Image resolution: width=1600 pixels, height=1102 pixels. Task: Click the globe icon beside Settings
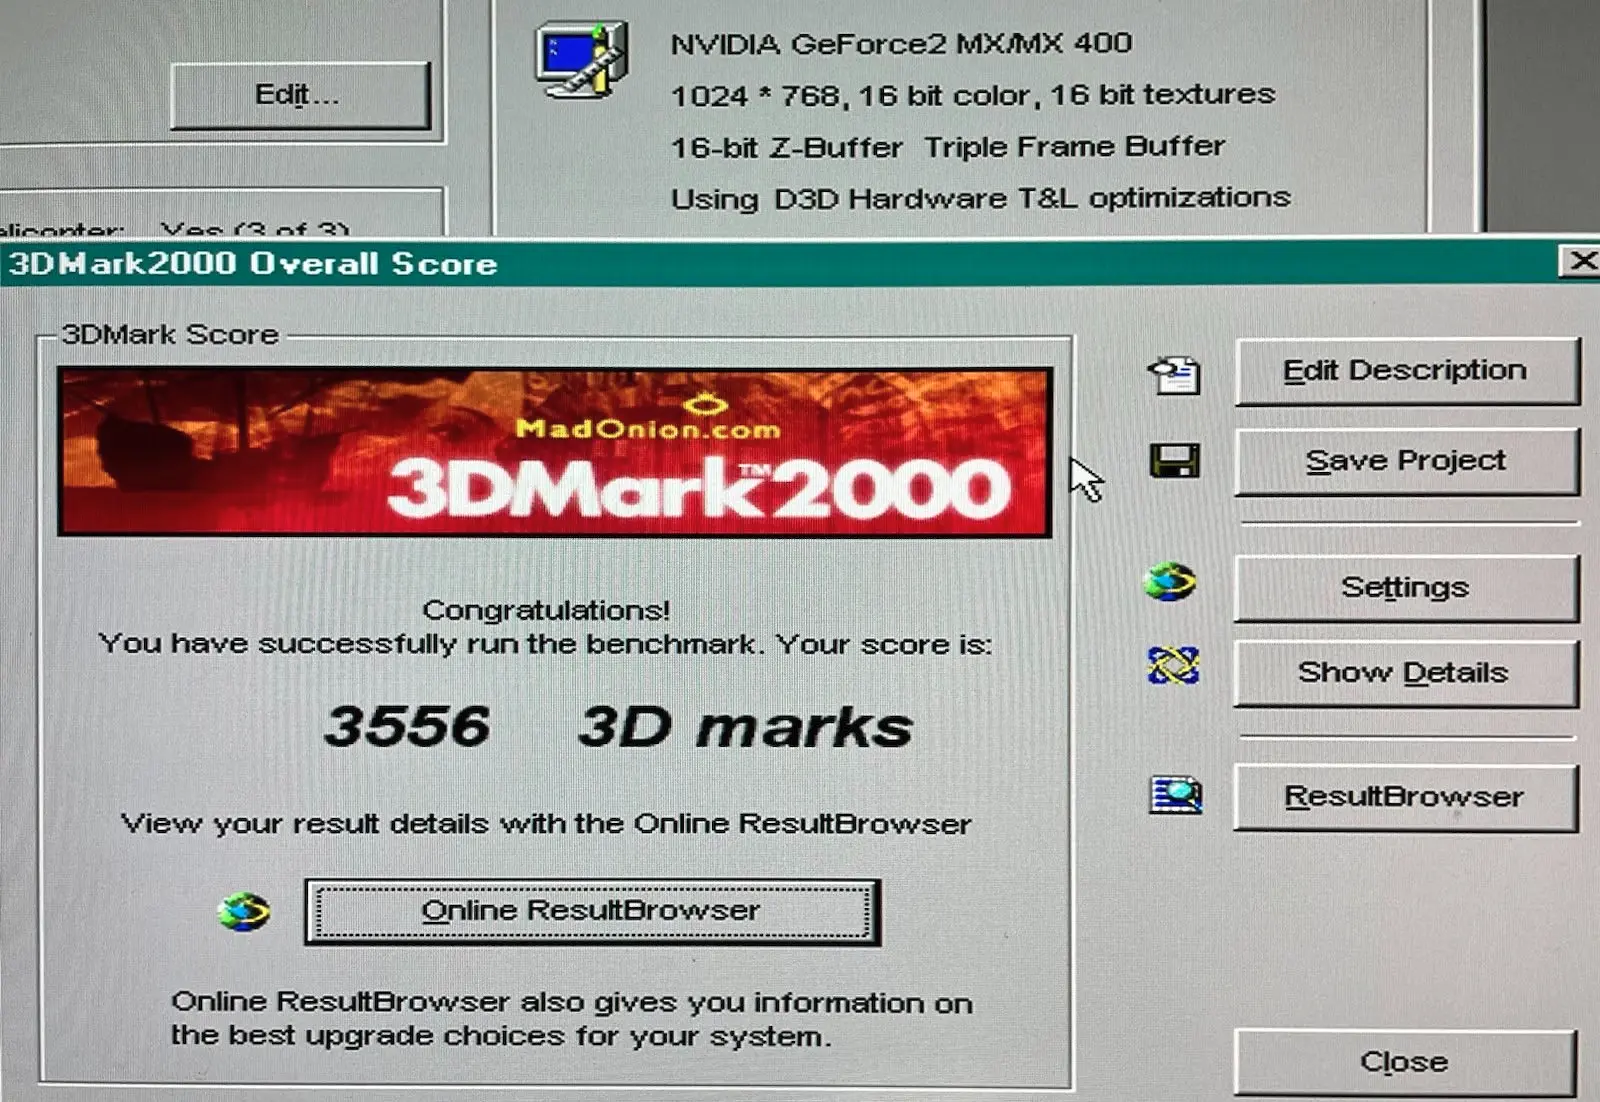pyautogui.click(x=1170, y=581)
